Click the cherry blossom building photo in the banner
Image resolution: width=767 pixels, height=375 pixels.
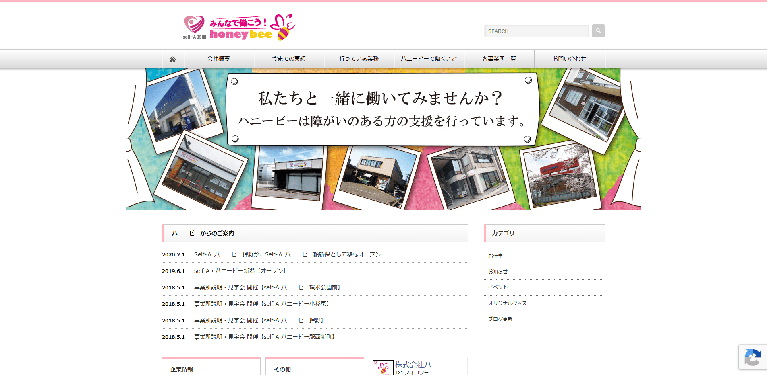[x=562, y=175]
